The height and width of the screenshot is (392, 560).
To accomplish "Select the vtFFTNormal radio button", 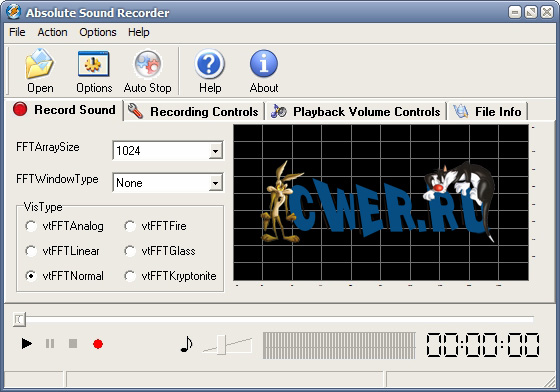I will point(31,276).
